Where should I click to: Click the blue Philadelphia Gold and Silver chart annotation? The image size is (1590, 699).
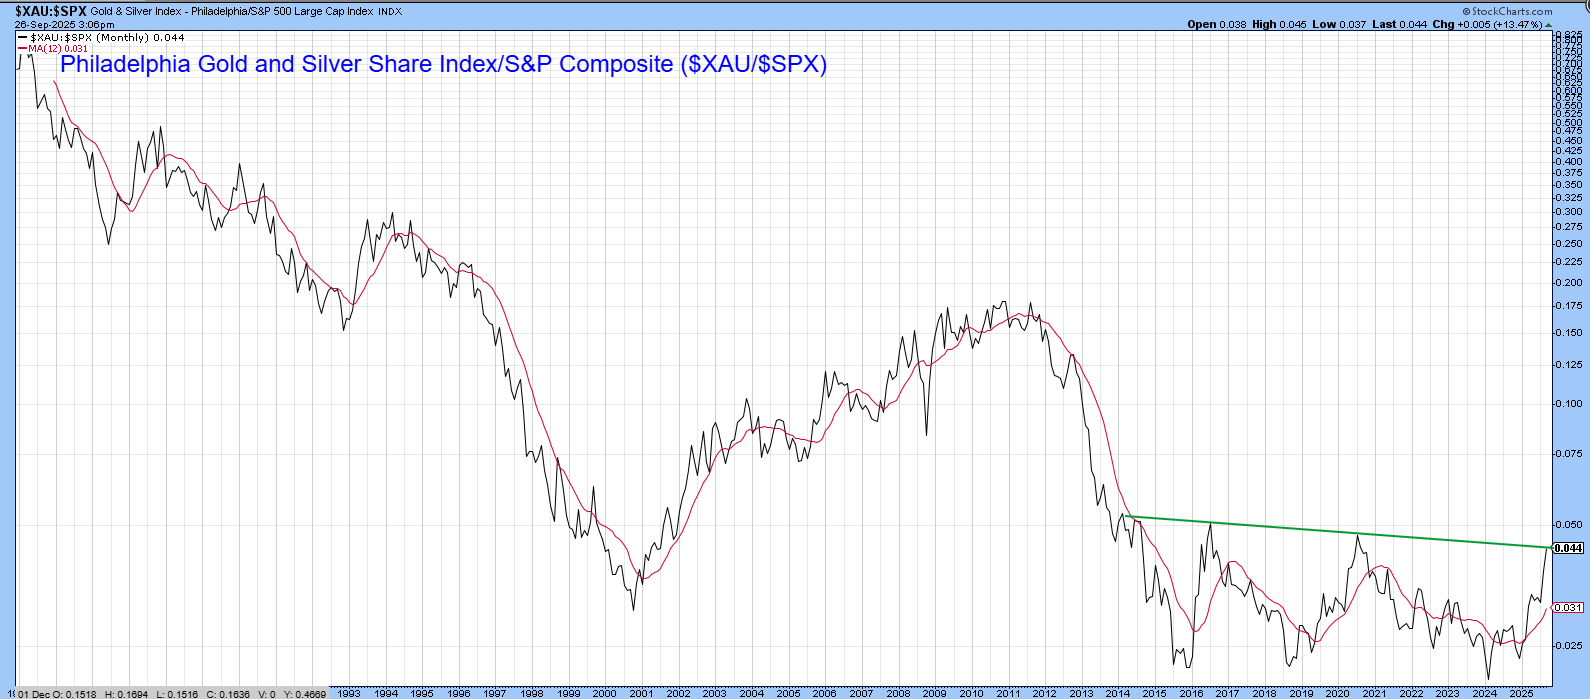coord(443,64)
